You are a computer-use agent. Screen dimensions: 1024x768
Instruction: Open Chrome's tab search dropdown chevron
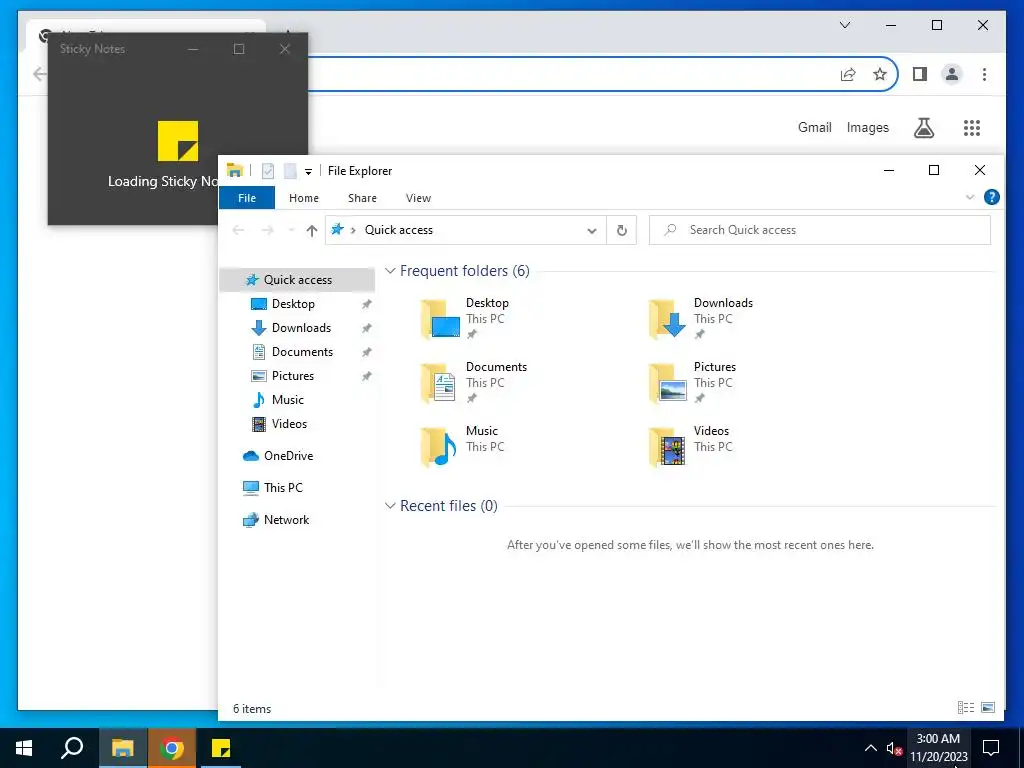tap(844, 25)
